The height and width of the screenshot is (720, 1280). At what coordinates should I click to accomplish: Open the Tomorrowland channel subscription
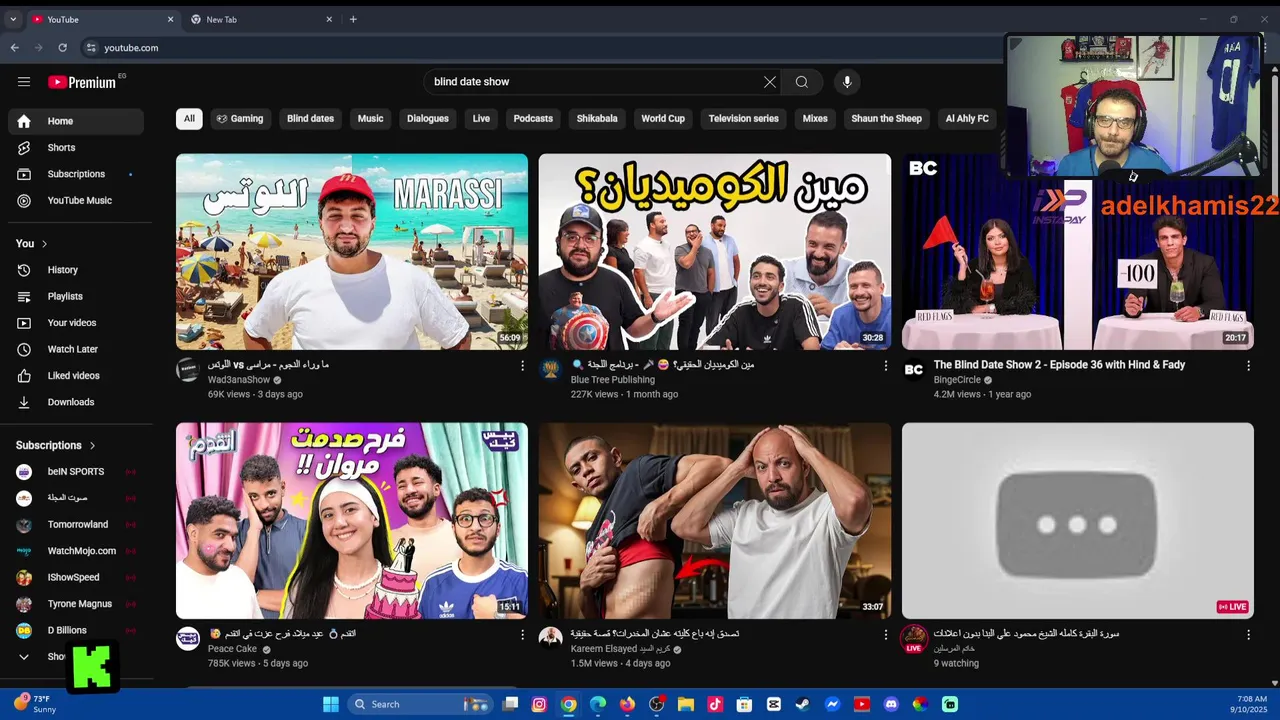pos(76,525)
